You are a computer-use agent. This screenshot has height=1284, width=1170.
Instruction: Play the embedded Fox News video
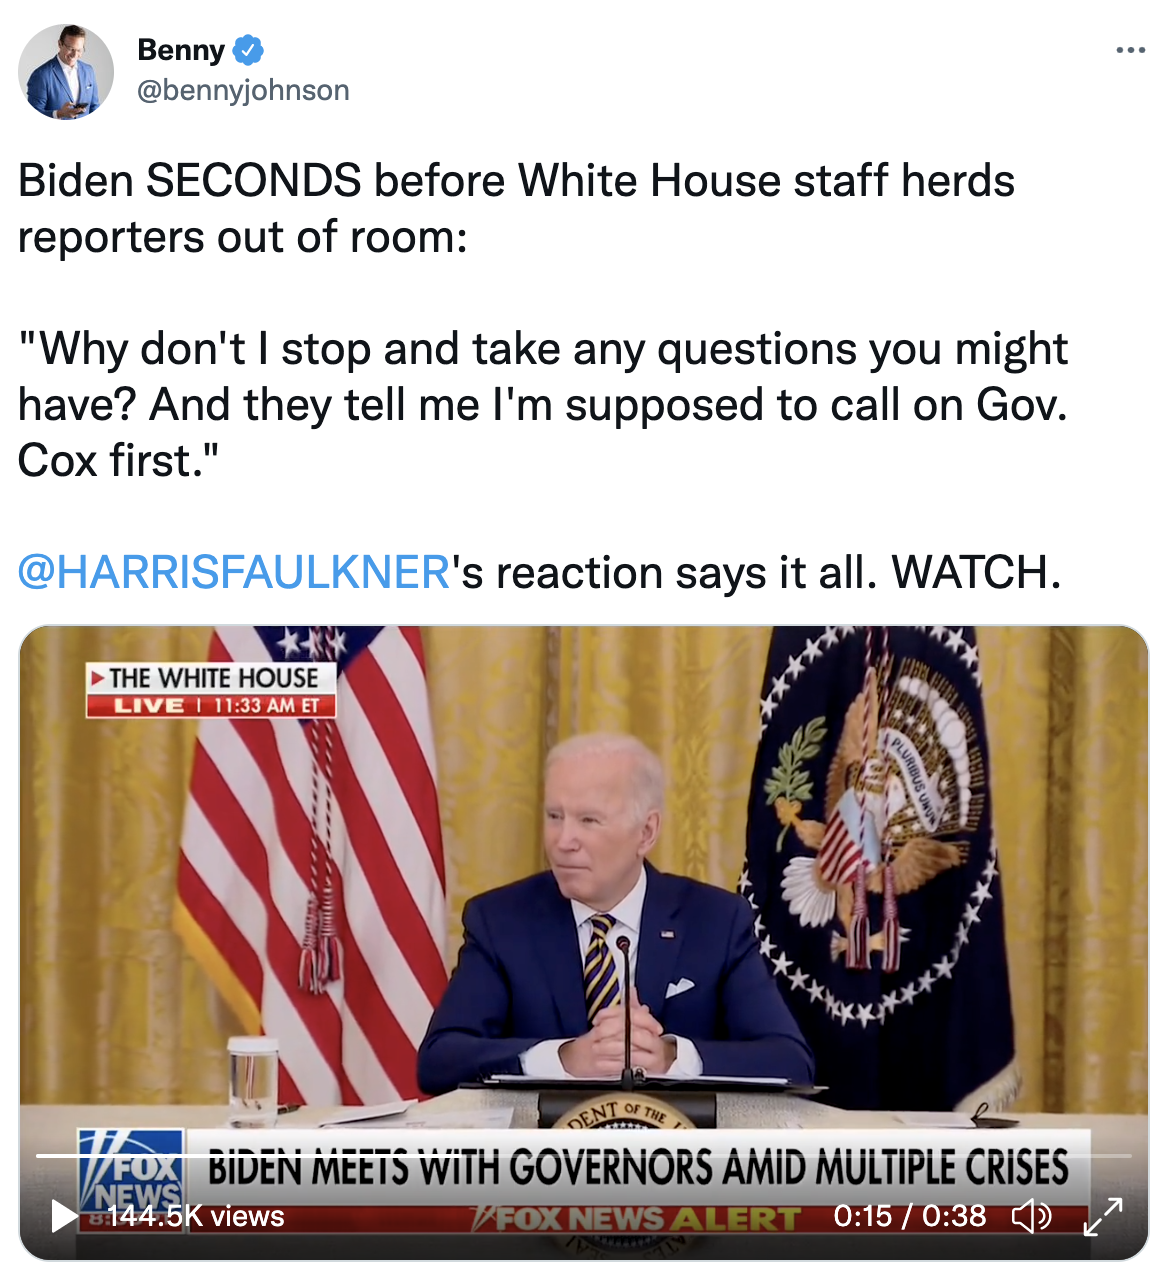tap(64, 1216)
